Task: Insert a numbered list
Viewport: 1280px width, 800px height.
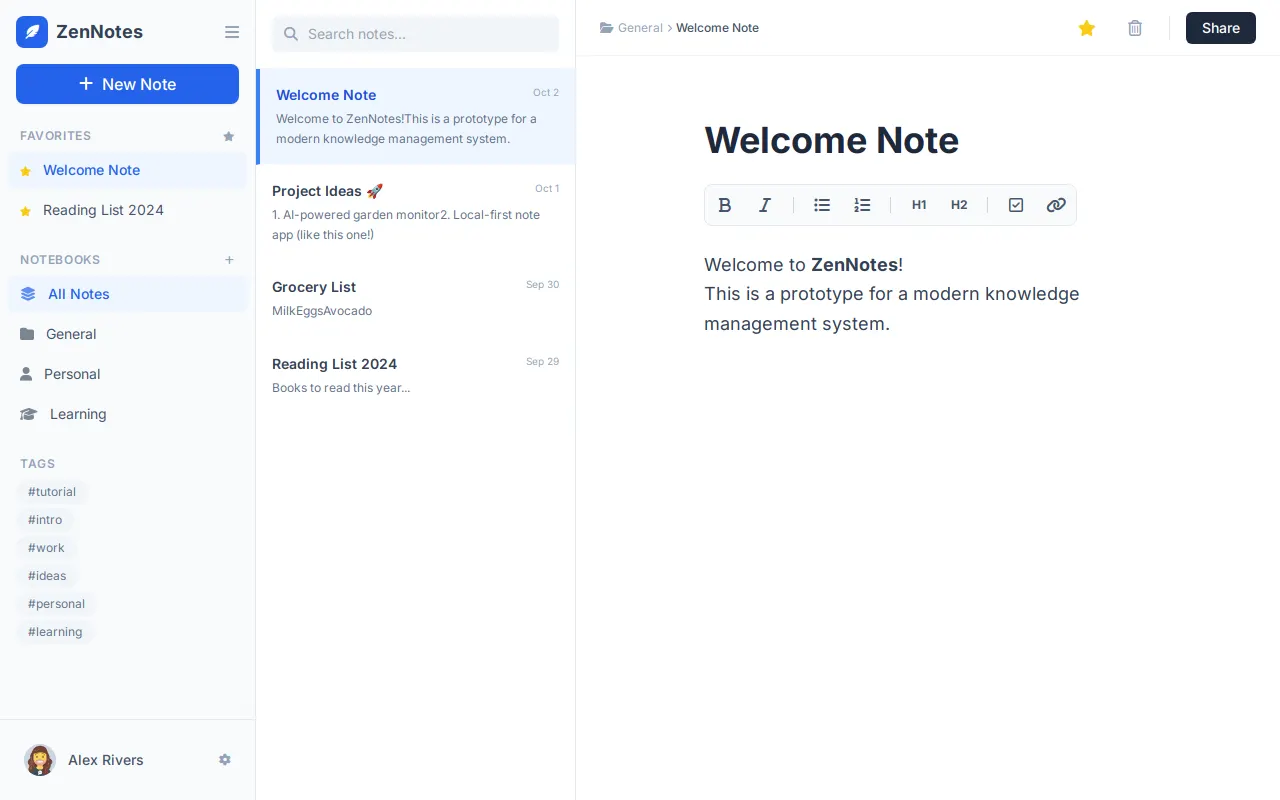Action: [x=862, y=205]
